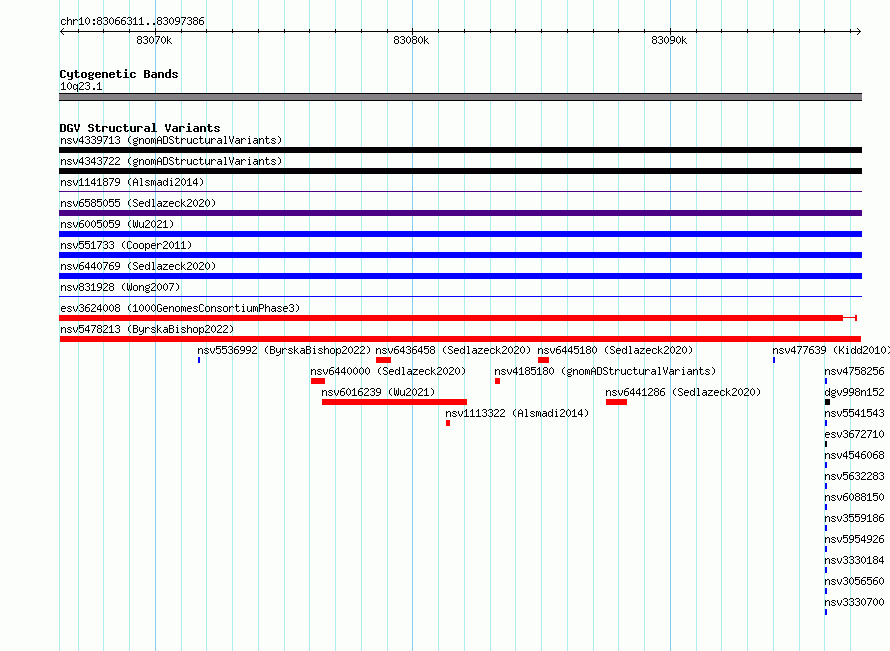Open the nsv6088150 variant label
Screen dimensions: 890x651
[x=854, y=497]
